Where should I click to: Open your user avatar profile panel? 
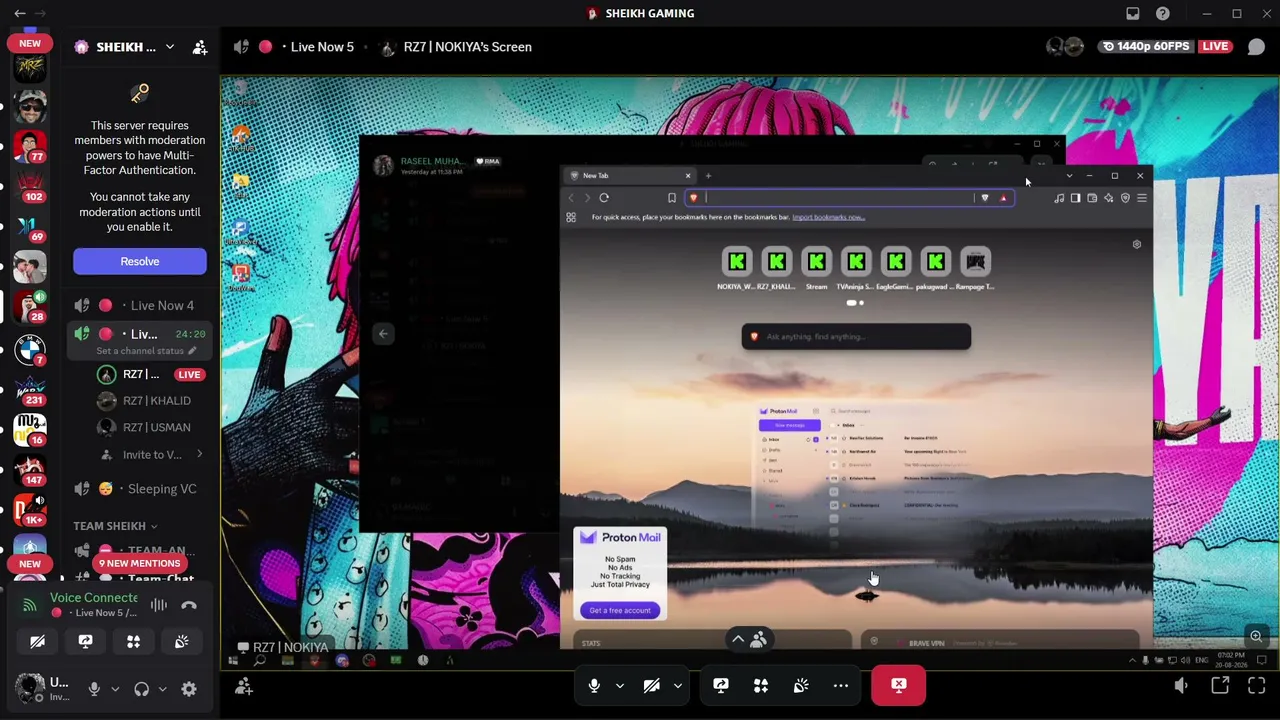coord(30,688)
